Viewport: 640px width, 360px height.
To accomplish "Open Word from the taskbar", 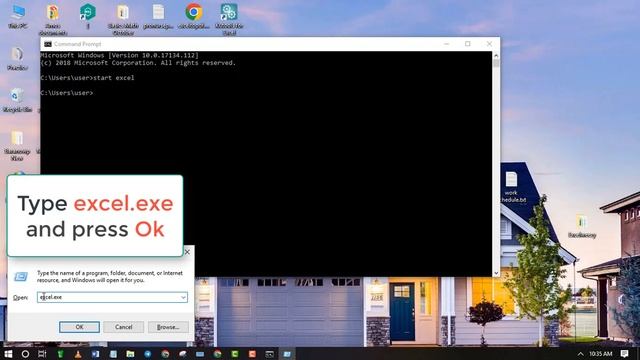I will (x=95, y=354).
